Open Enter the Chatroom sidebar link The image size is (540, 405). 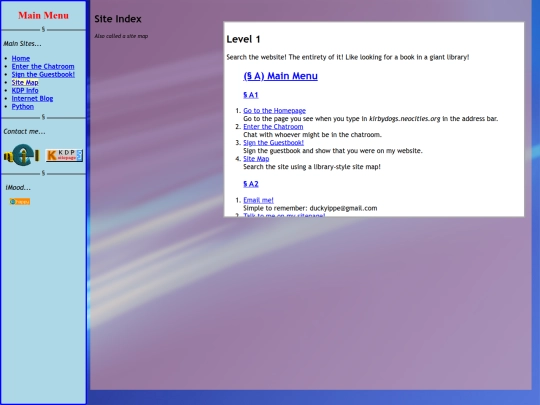pos(43,66)
